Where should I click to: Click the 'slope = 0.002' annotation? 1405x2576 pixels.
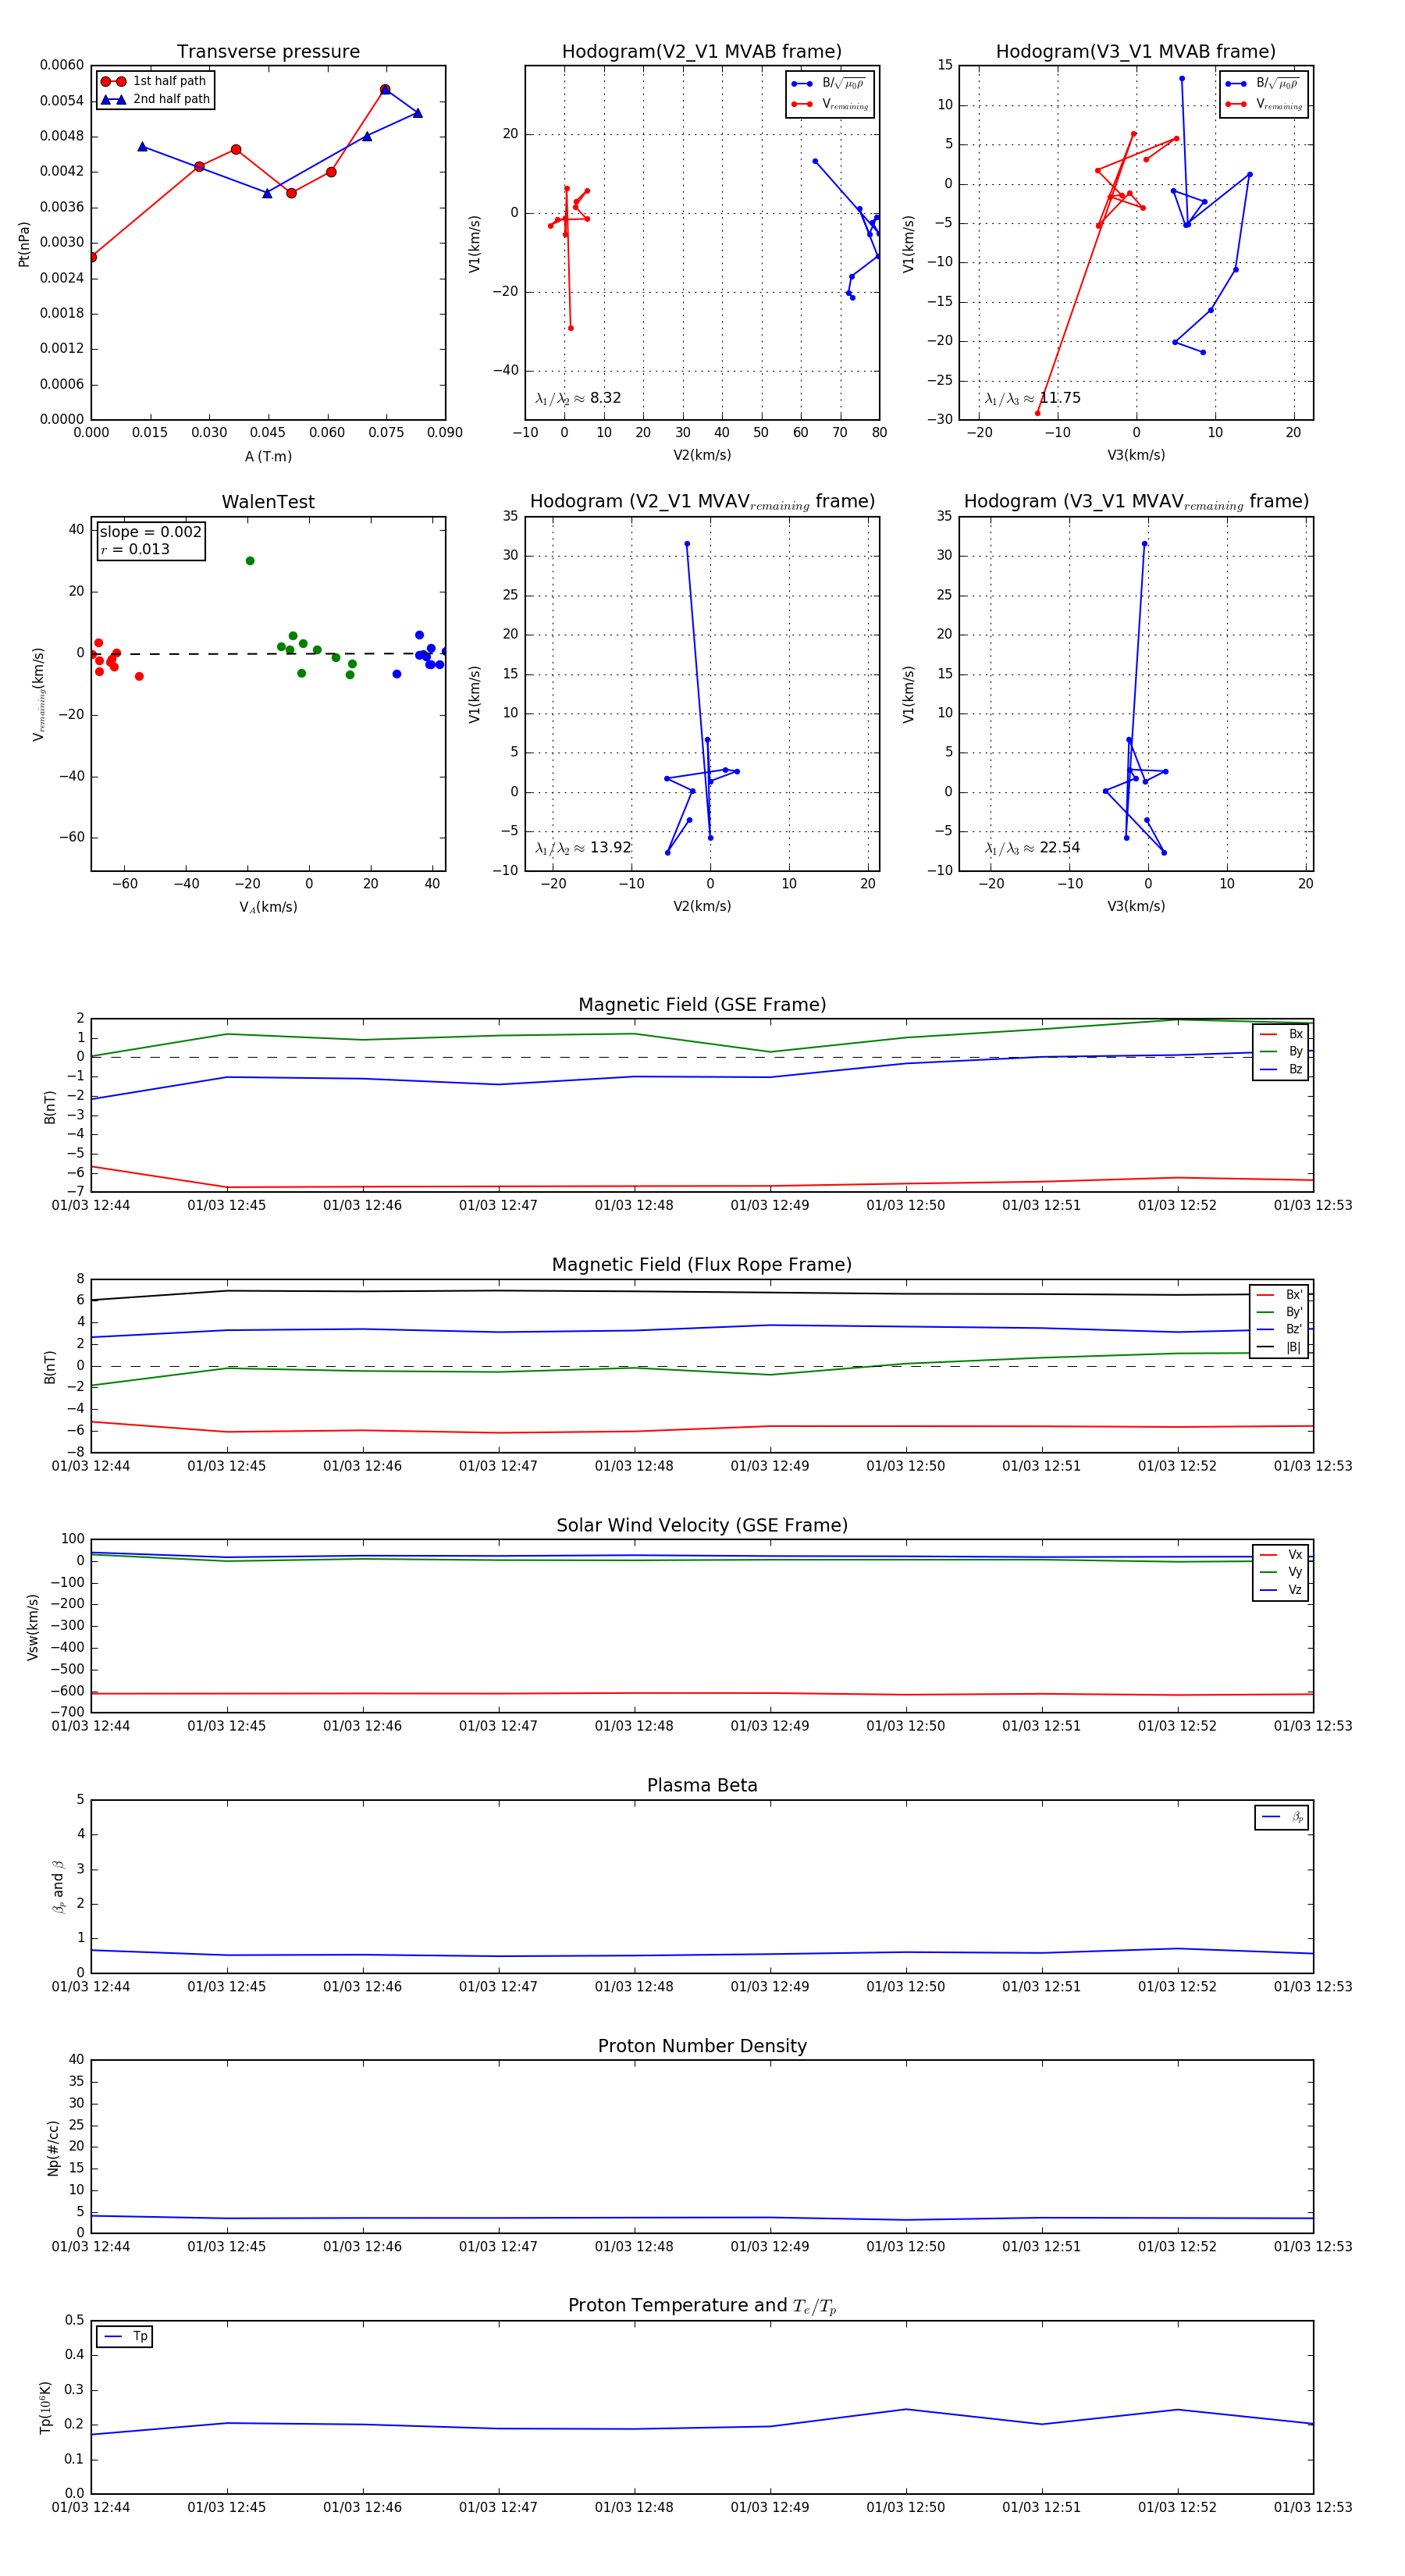click(x=150, y=532)
